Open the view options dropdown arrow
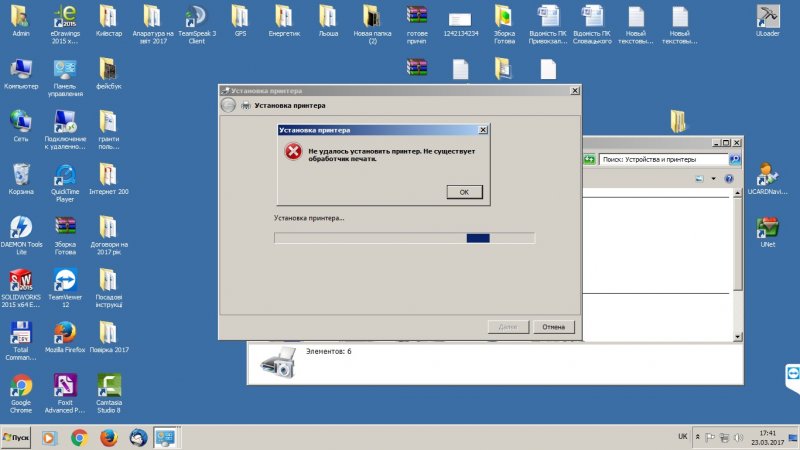 tap(714, 179)
